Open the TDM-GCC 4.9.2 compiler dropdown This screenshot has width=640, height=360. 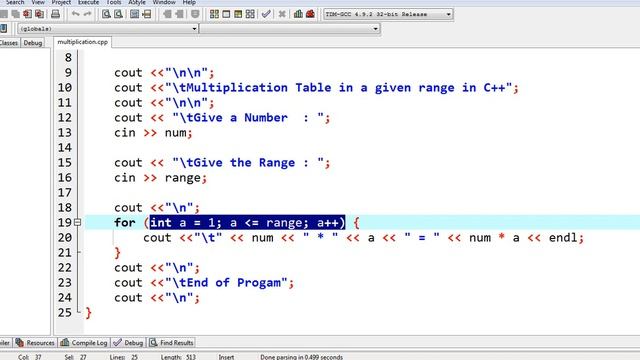(x=388, y=14)
